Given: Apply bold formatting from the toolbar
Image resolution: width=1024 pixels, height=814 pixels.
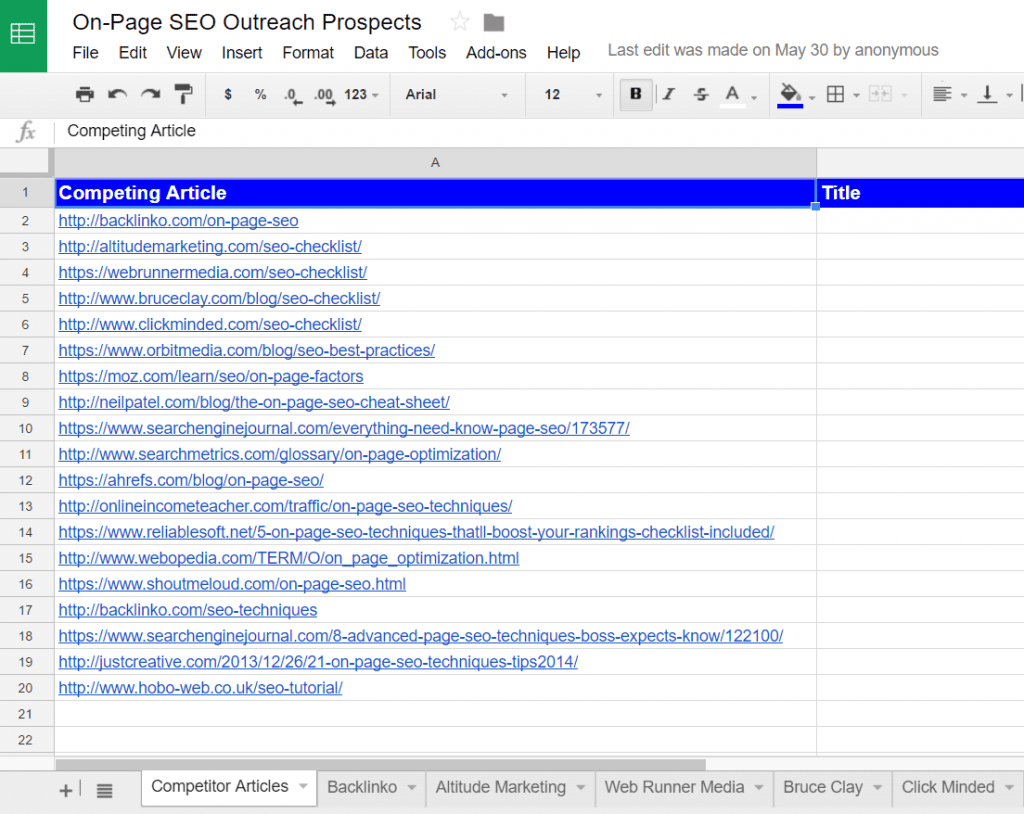Looking at the screenshot, I should pyautogui.click(x=636, y=94).
